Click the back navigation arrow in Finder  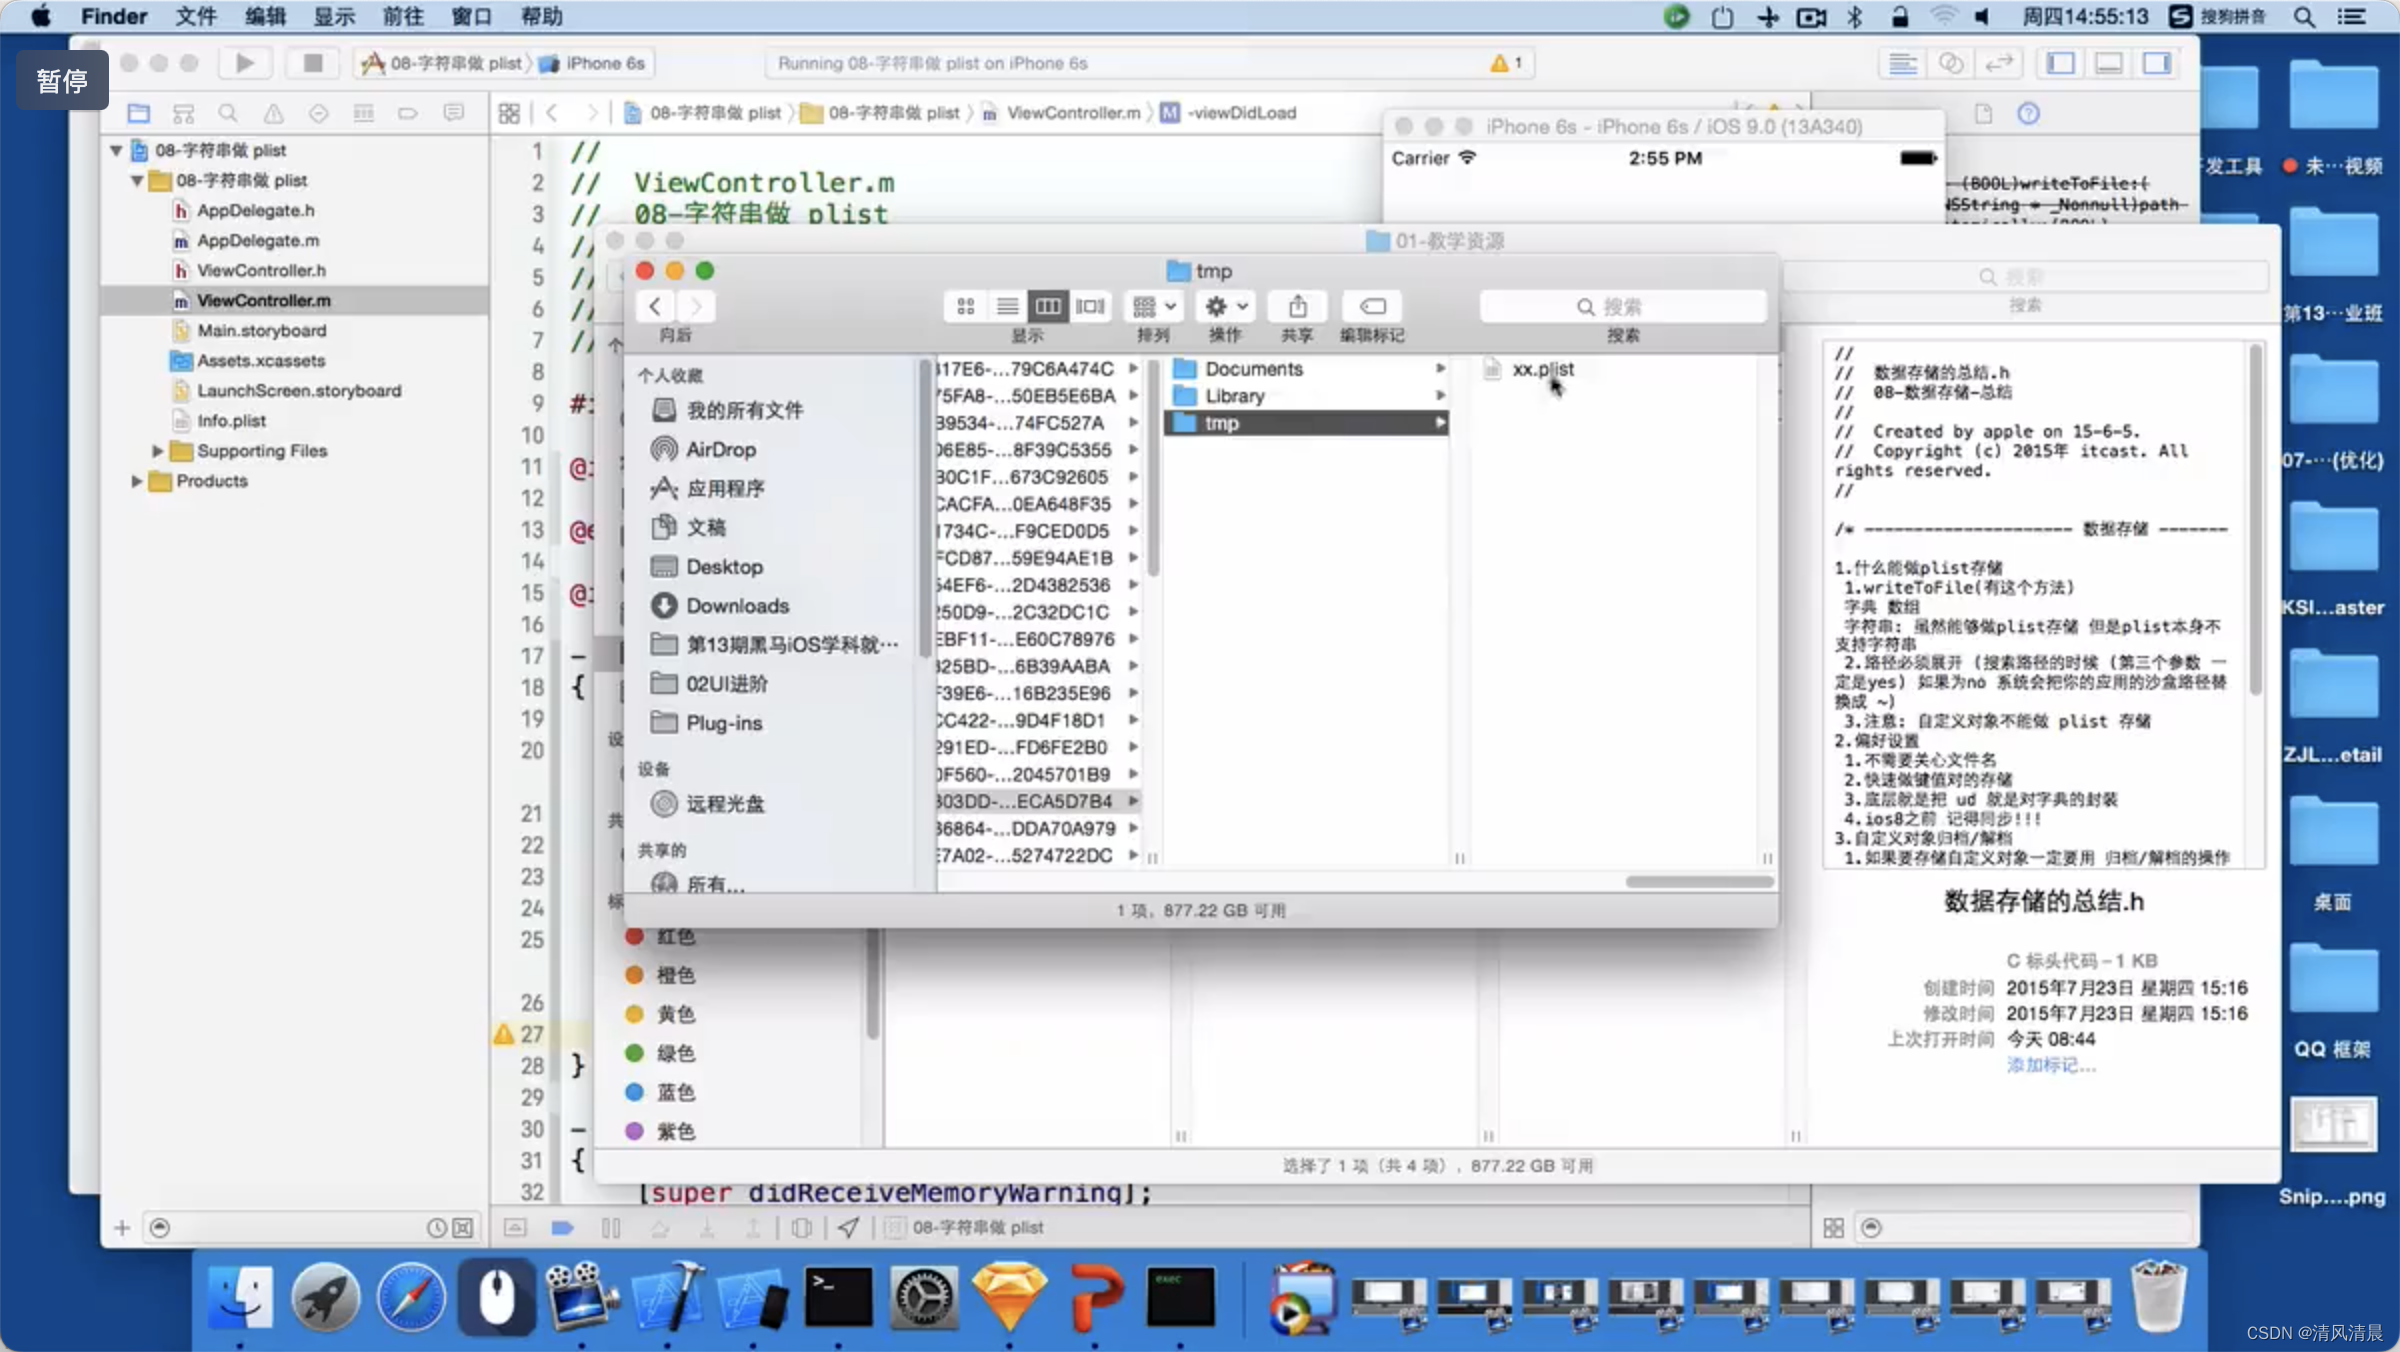tap(654, 305)
